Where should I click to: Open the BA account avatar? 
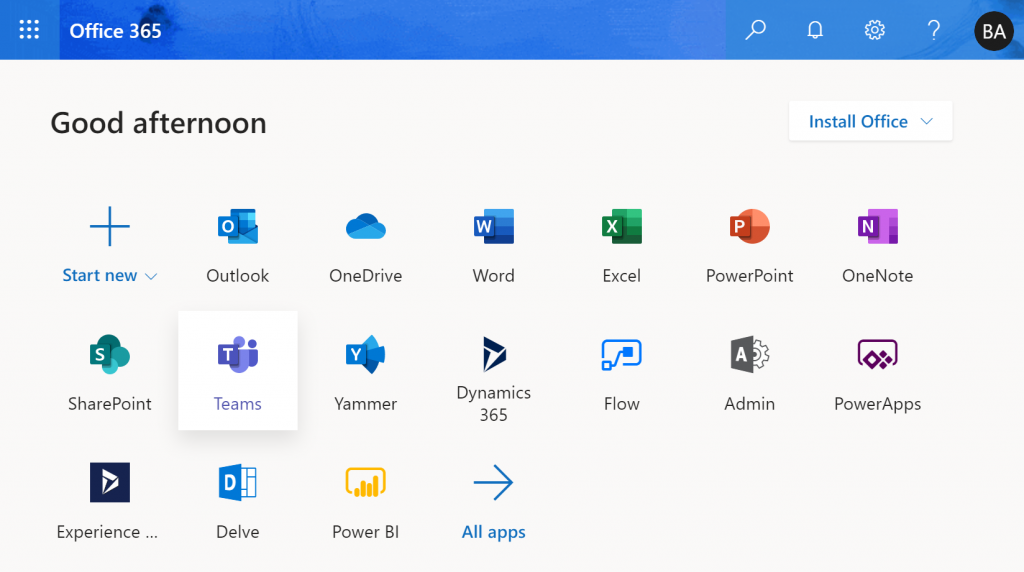(994, 31)
